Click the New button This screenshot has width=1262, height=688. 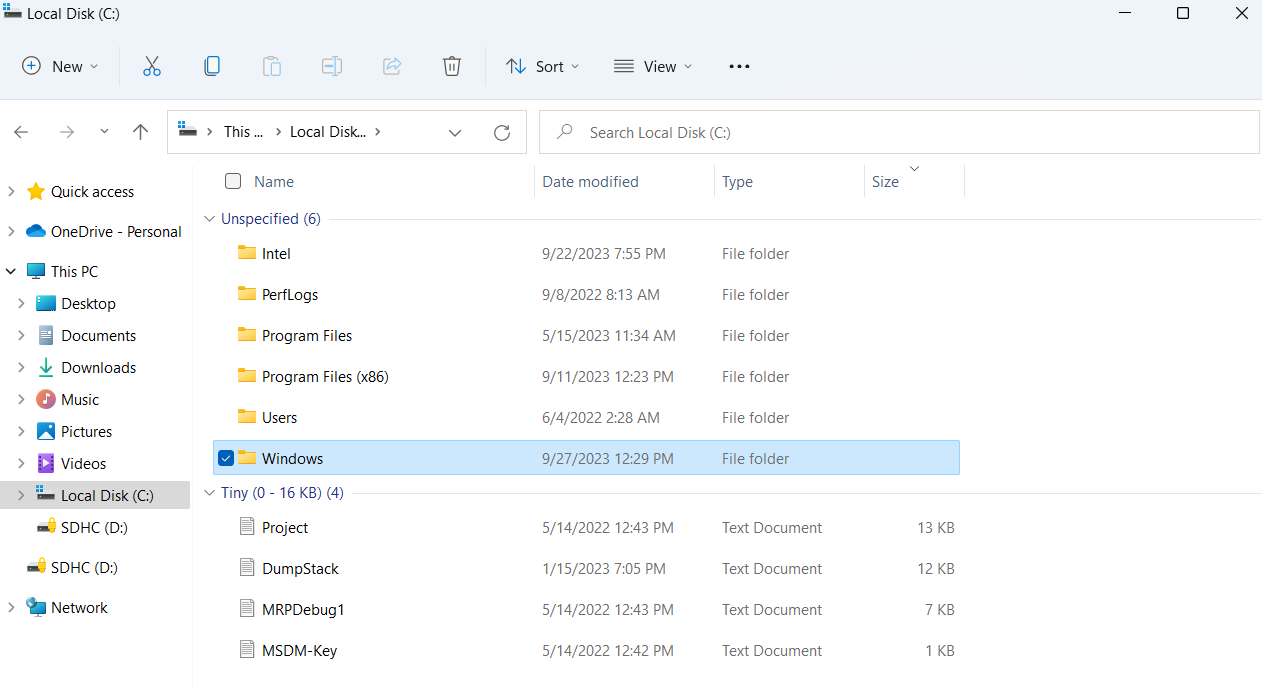pos(60,66)
